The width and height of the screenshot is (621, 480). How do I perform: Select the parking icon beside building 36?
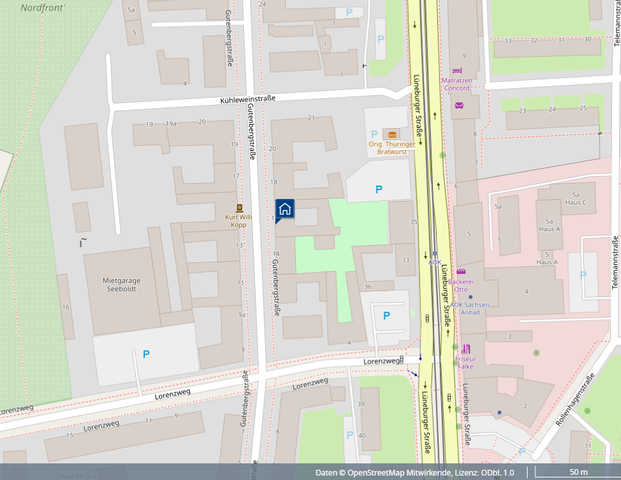coord(387,316)
